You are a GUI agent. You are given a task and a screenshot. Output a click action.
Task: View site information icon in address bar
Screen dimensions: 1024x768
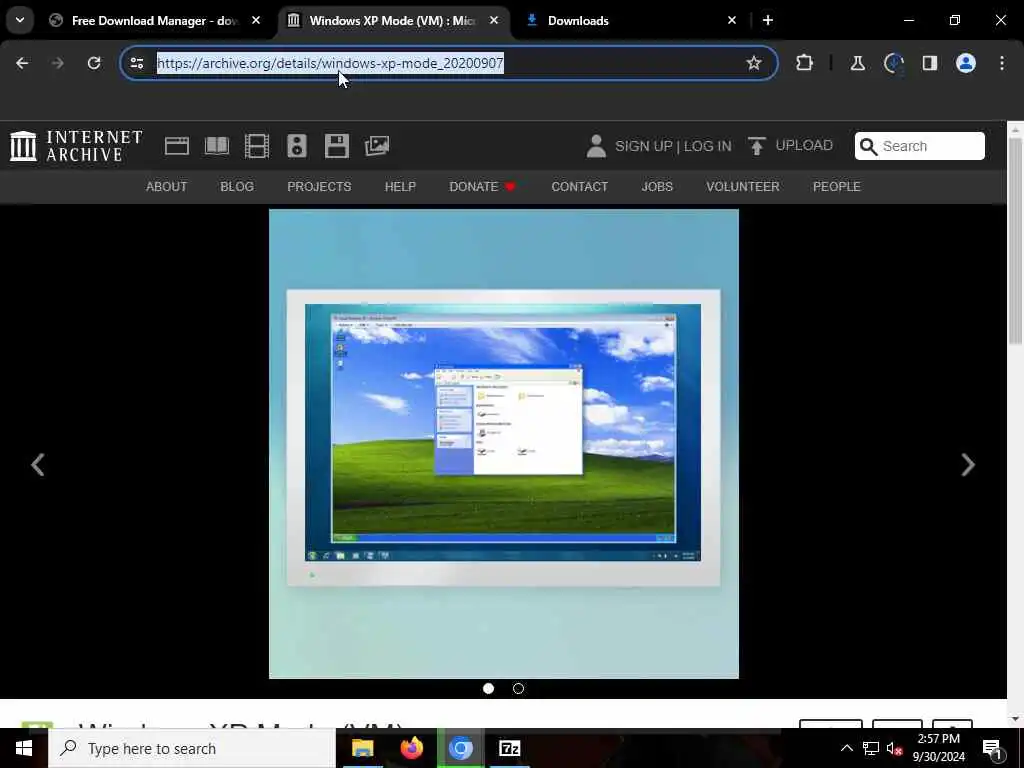136,63
